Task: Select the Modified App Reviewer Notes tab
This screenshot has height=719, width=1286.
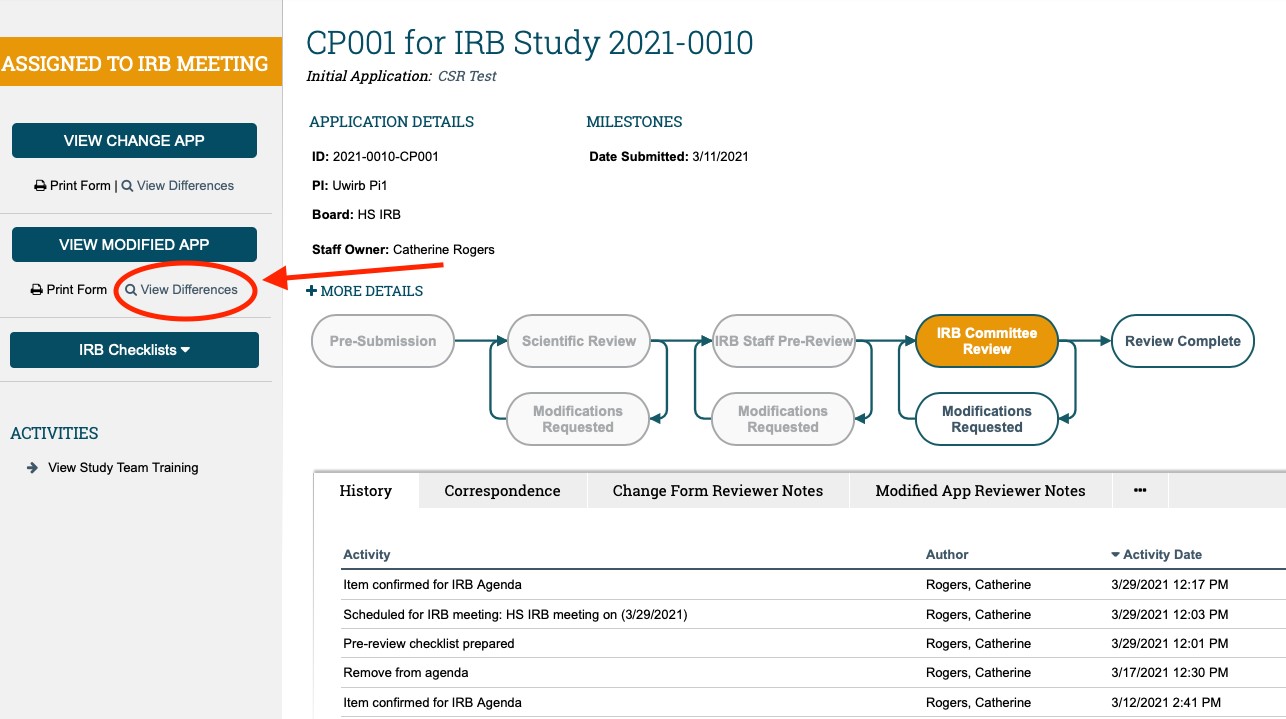Action: tap(980, 490)
